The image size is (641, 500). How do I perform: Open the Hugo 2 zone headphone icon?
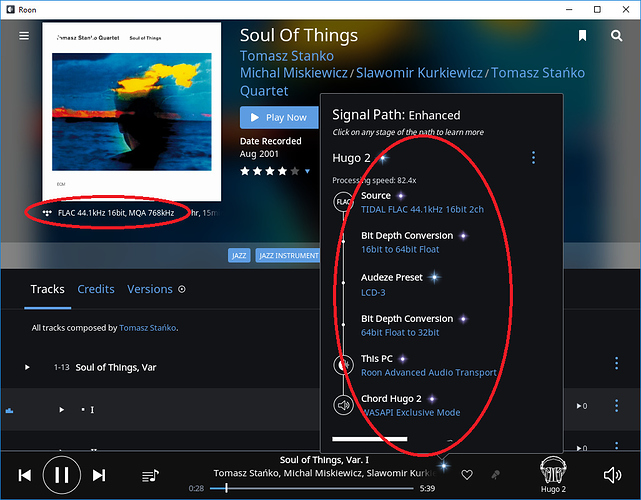tap(553, 470)
